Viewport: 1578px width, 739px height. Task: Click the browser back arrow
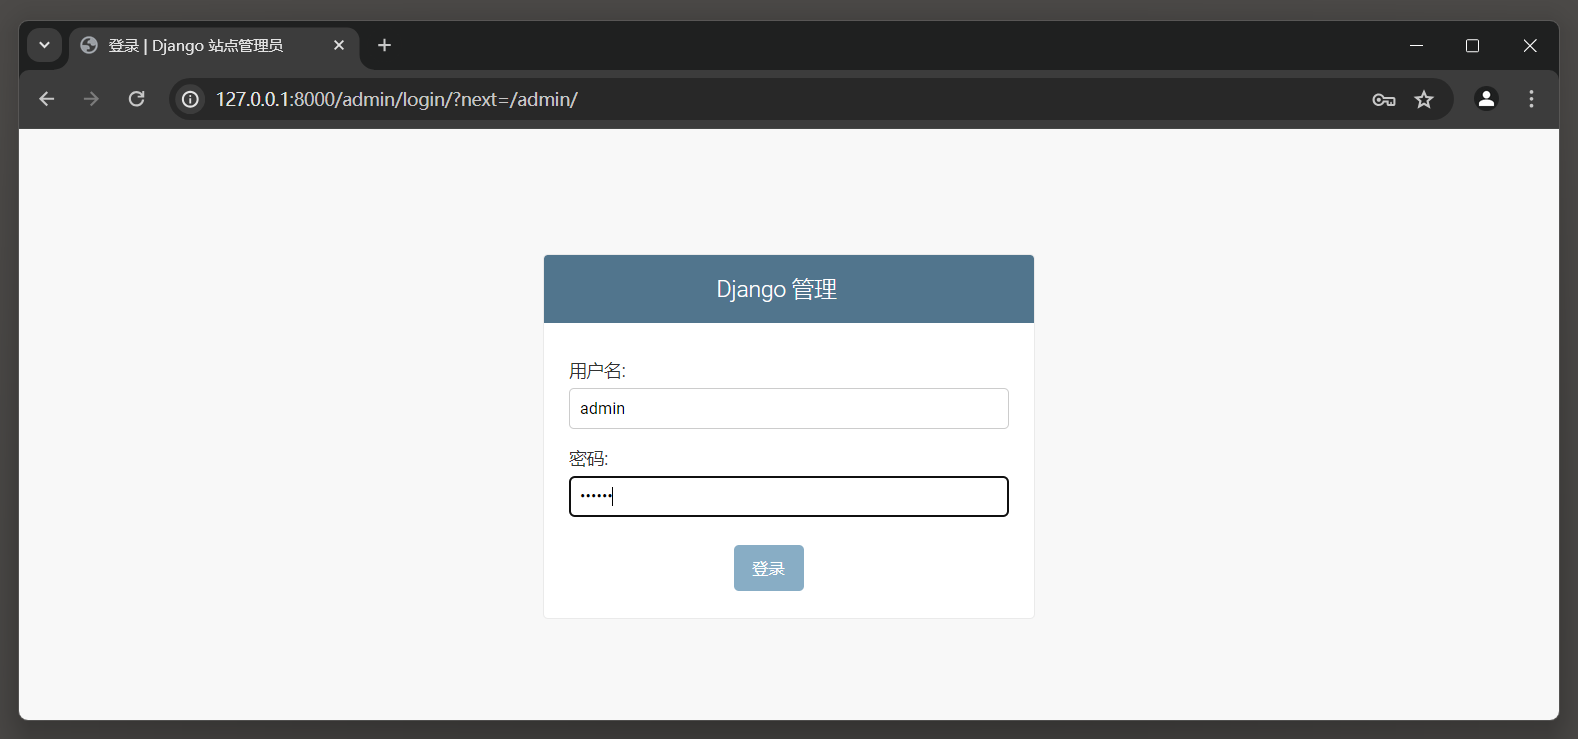point(46,99)
